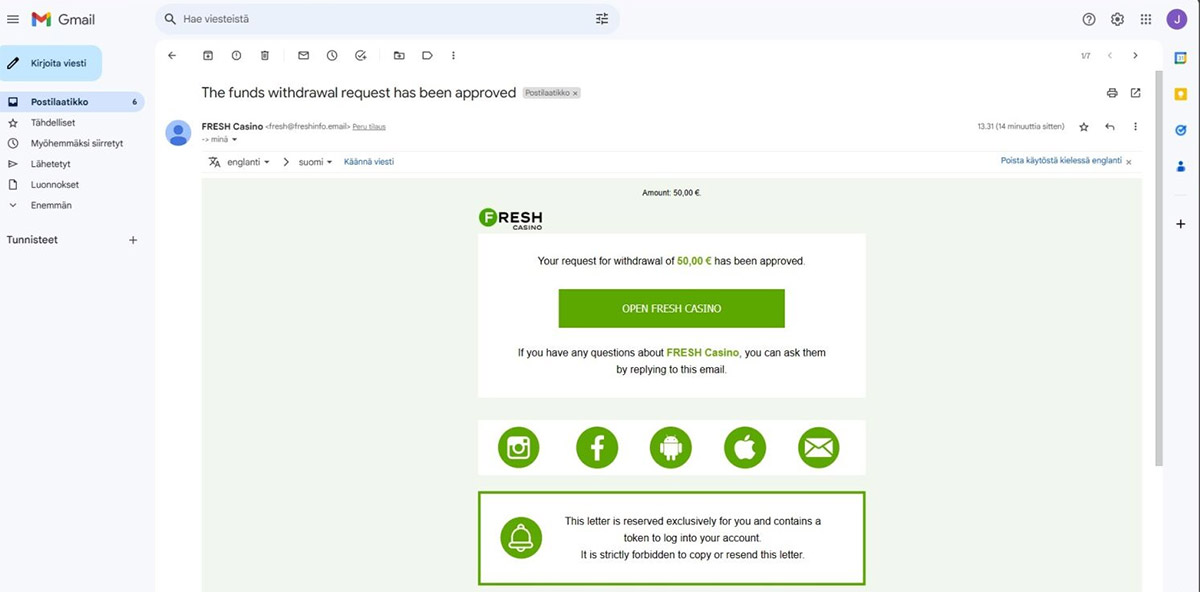This screenshot has width=1200, height=592.
Task: Open Contacts side panel
Action: click(x=1181, y=166)
